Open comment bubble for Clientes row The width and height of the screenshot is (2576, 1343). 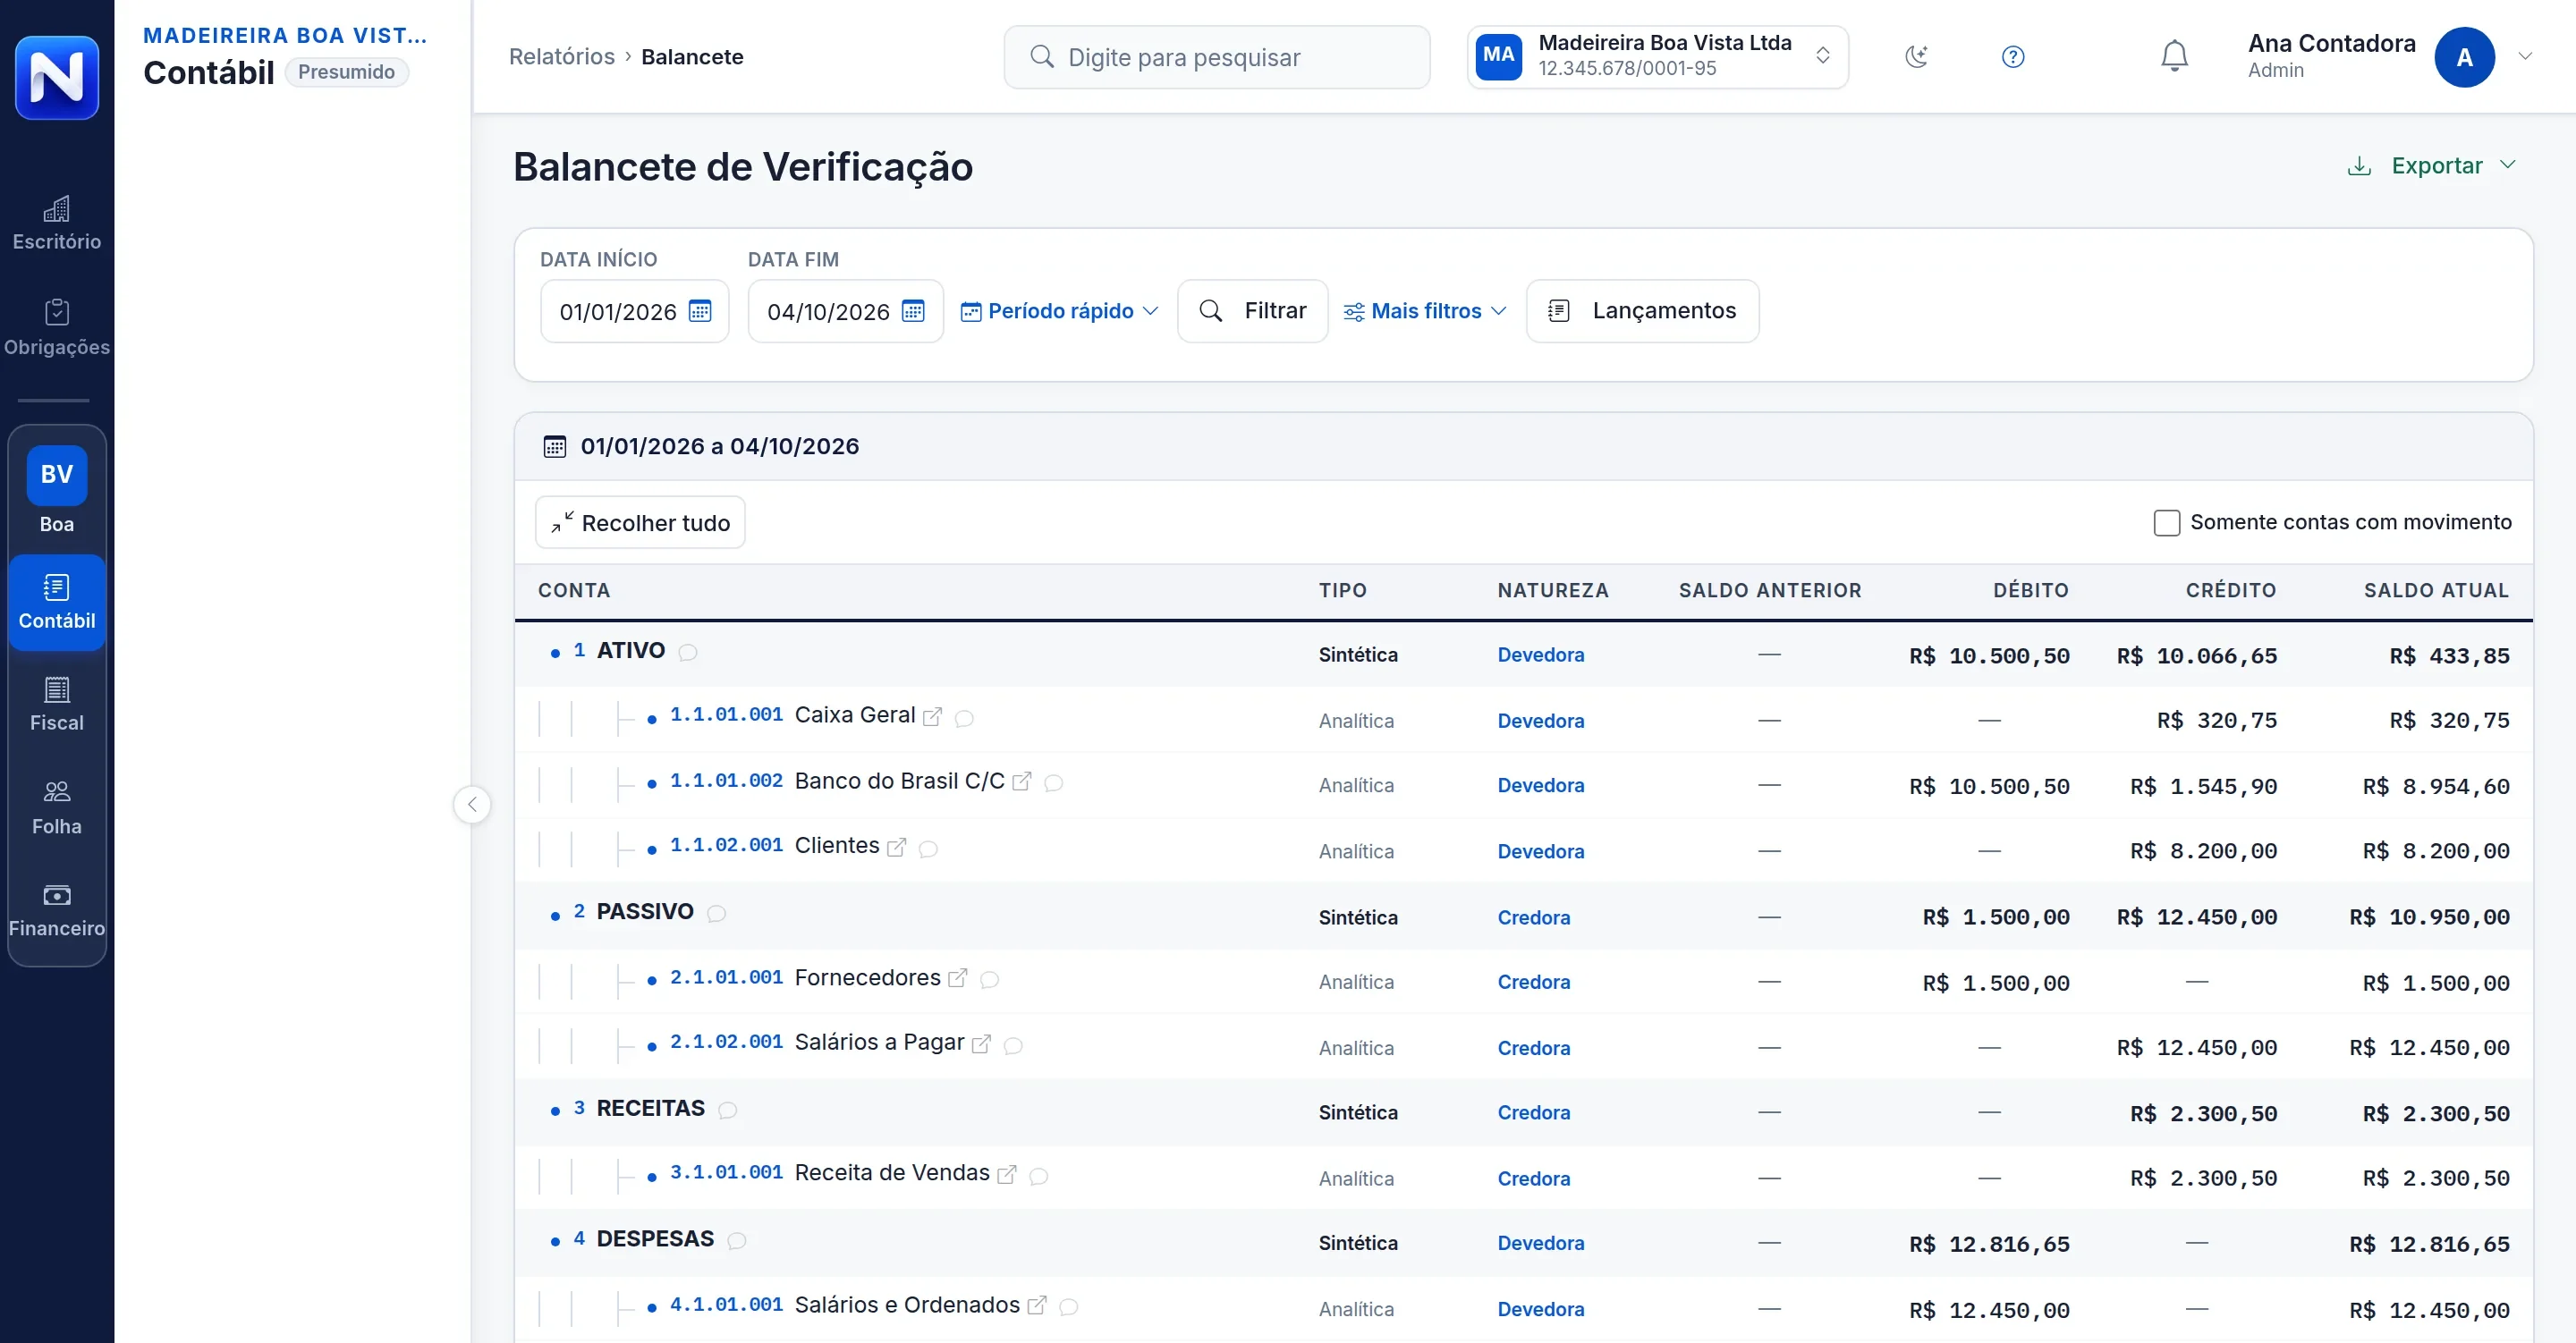click(x=928, y=849)
